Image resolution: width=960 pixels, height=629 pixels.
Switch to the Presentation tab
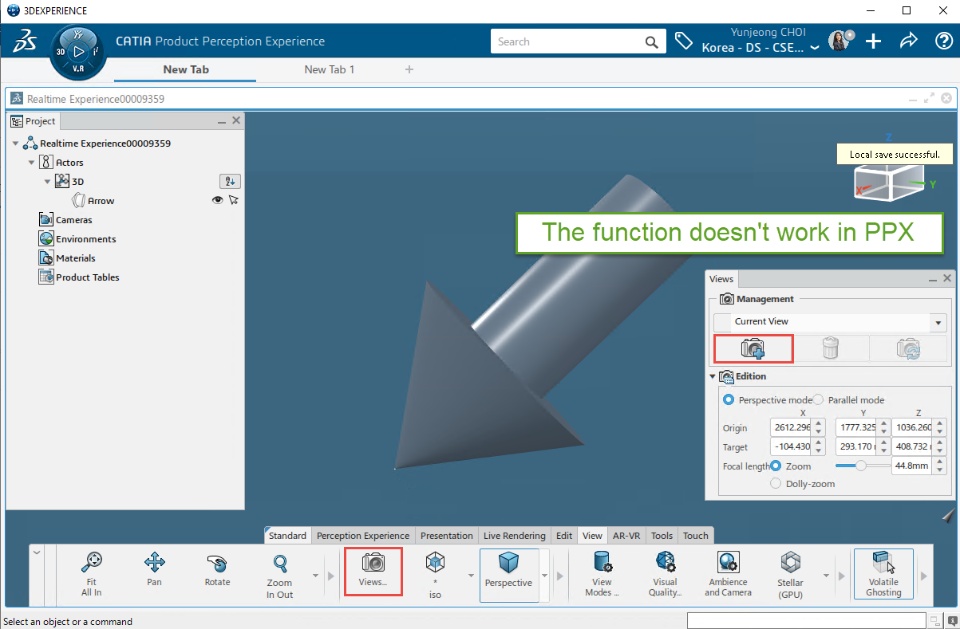446,535
